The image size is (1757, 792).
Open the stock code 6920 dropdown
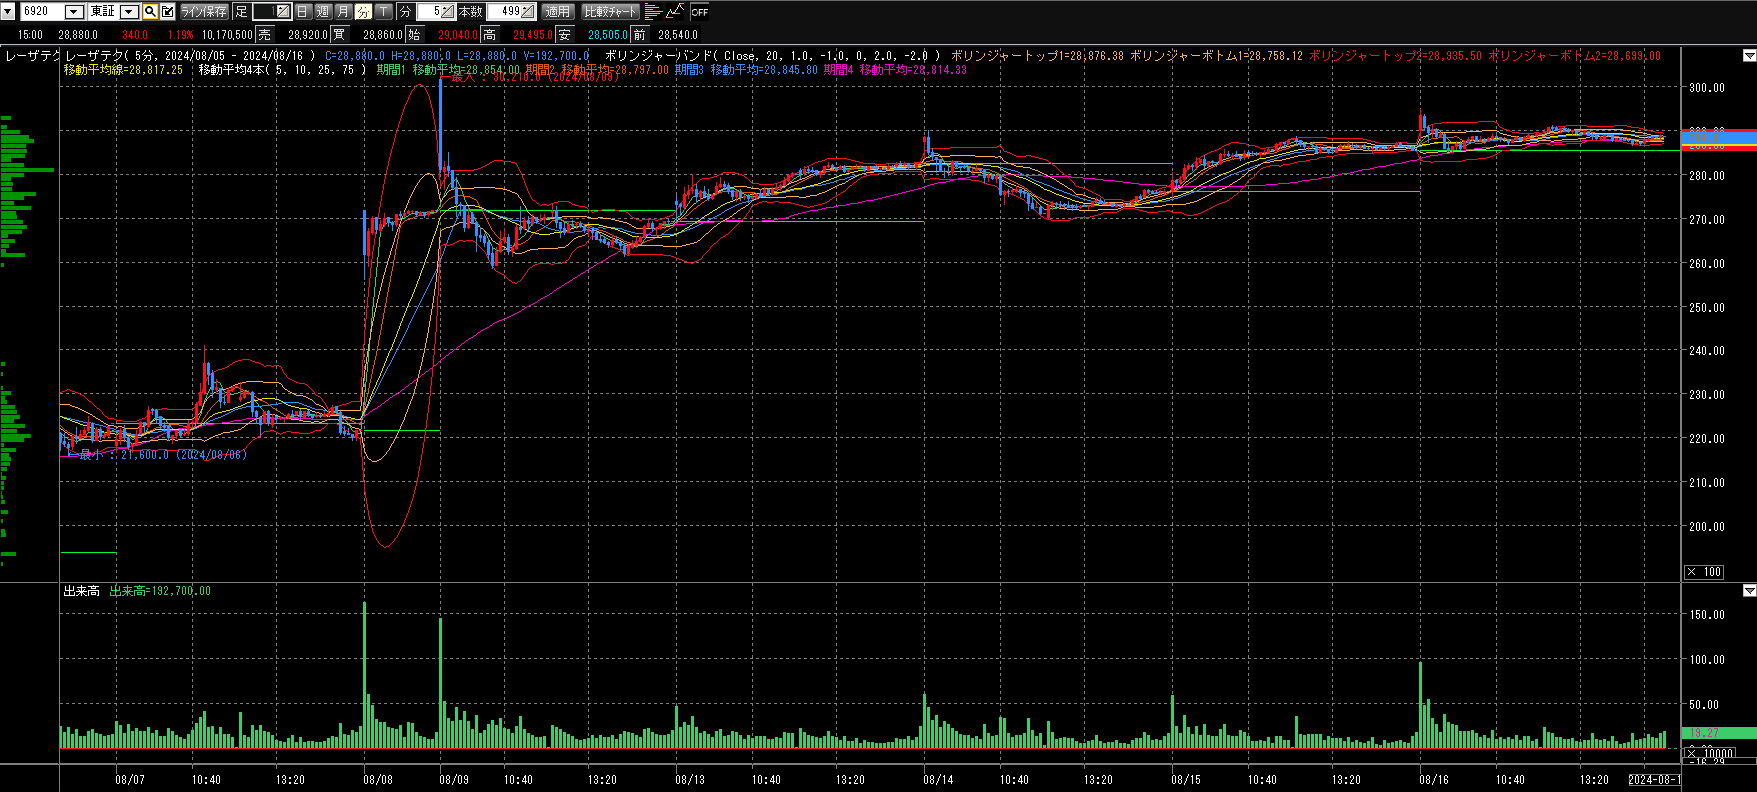click(74, 12)
